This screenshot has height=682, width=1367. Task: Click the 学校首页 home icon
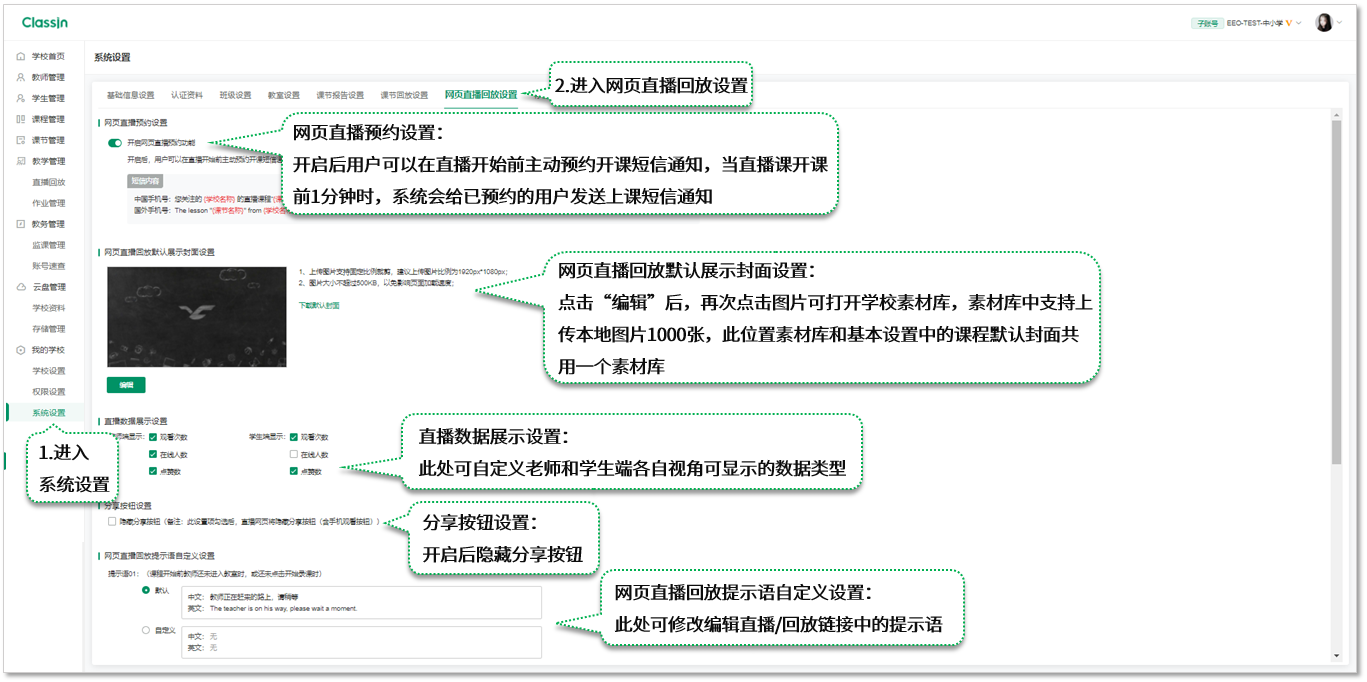point(21,57)
